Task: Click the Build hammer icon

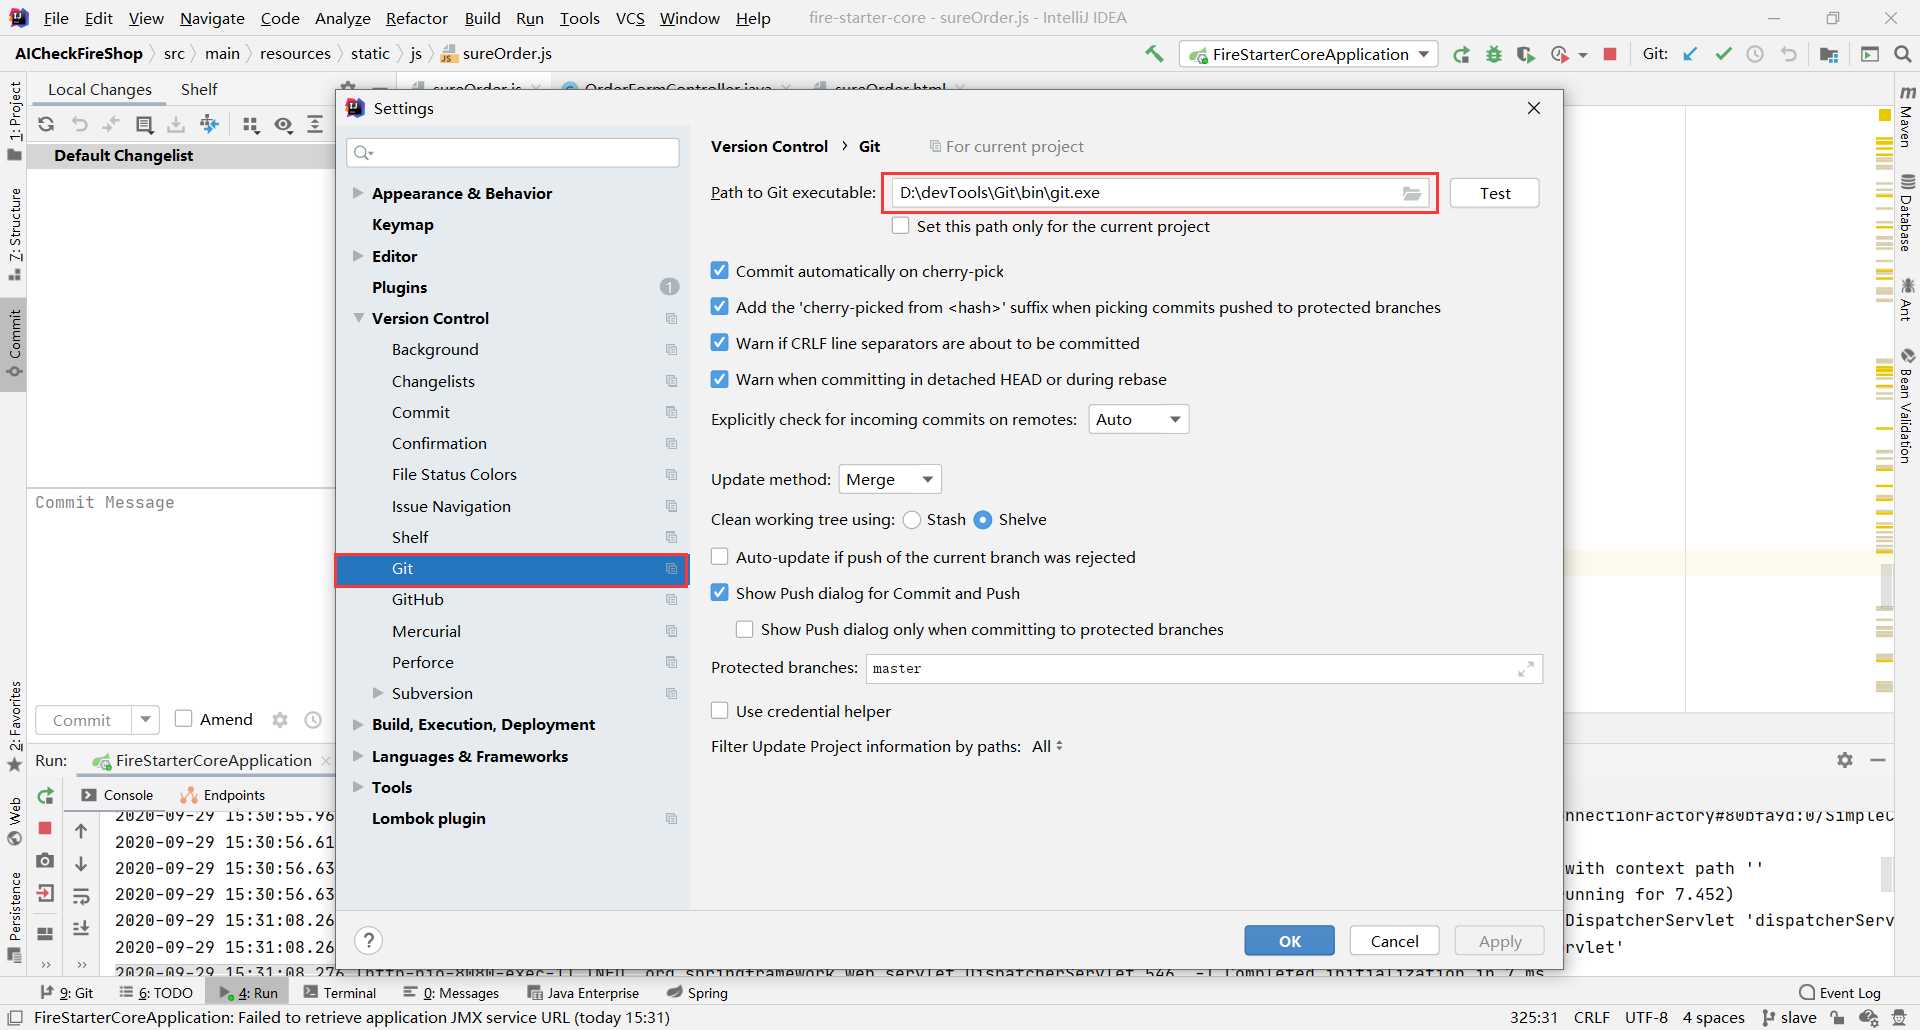Action: 1155,54
